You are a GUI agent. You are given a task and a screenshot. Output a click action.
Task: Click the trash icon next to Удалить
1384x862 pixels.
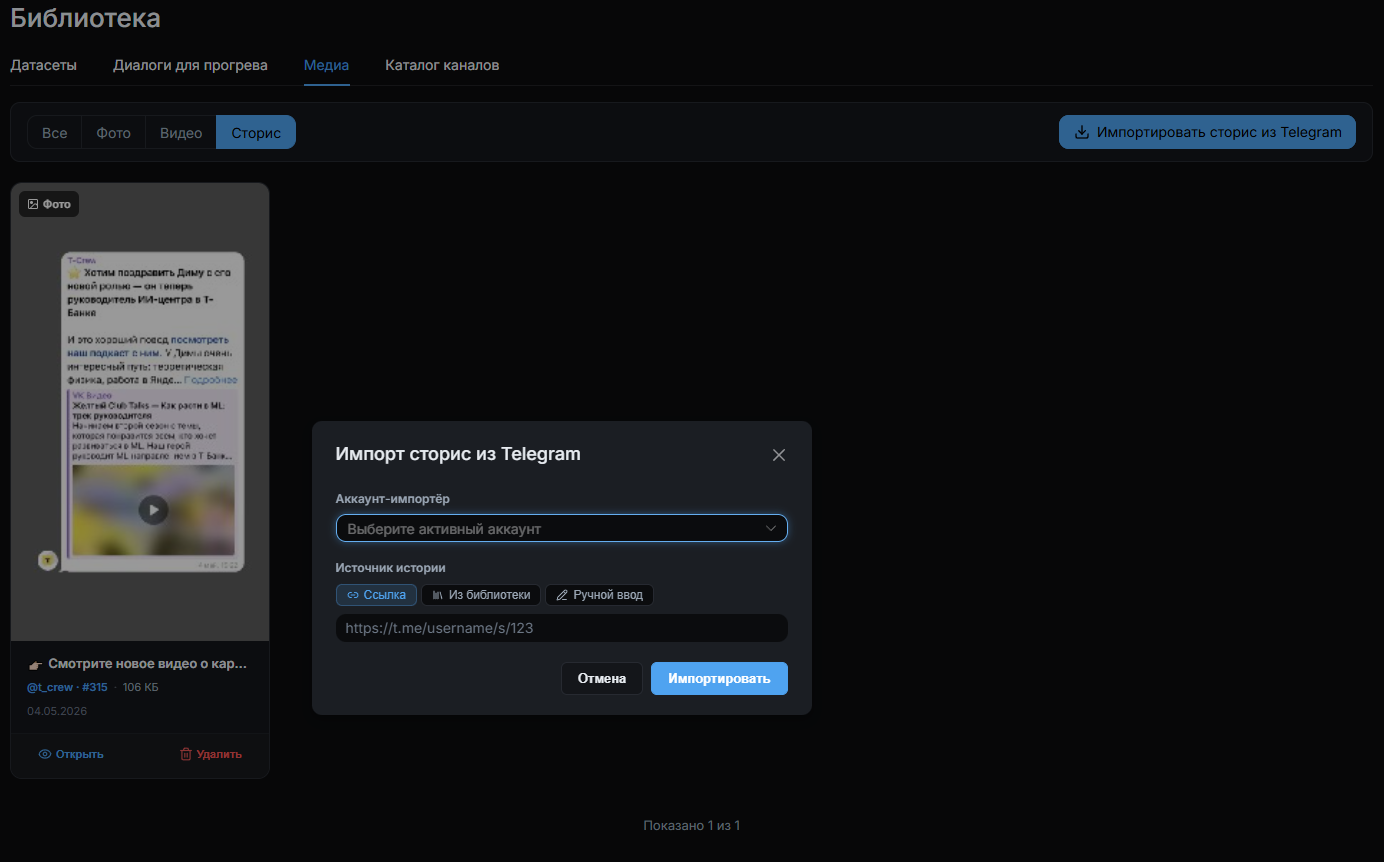coord(185,754)
